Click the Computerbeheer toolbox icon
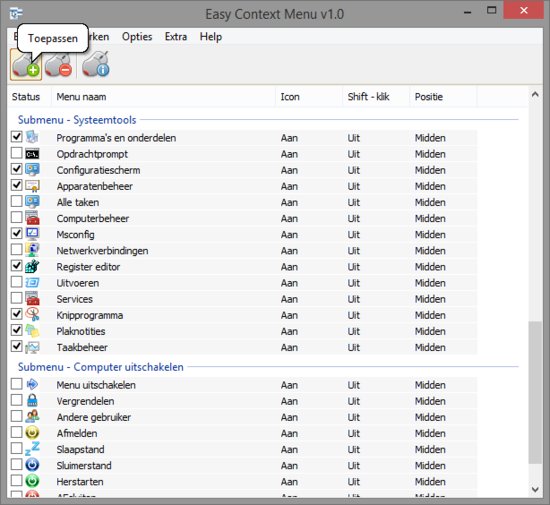The height and width of the screenshot is (505, 550). (x=32, y=218)
